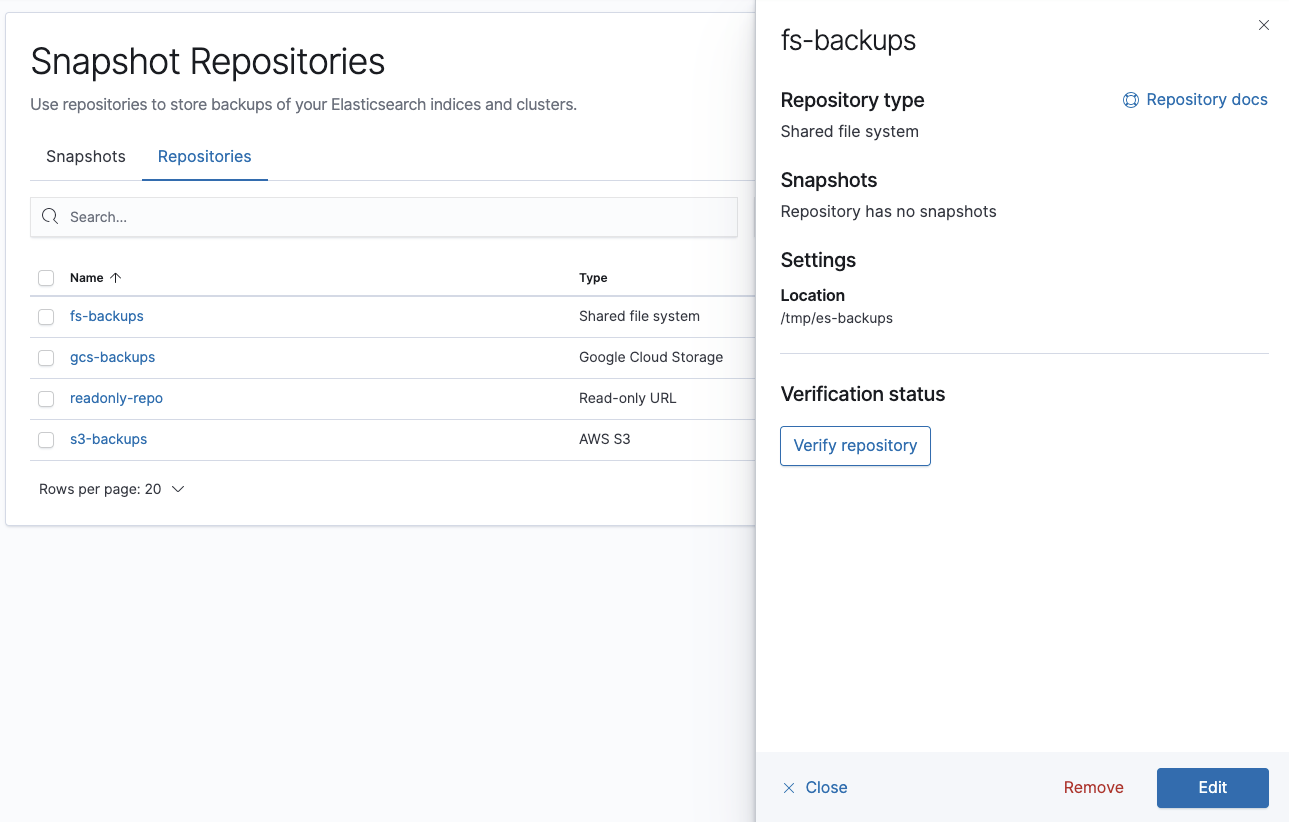The image size is (1289, 822).
Task: Open the s3-backups repository
Action: pos(108,439)
